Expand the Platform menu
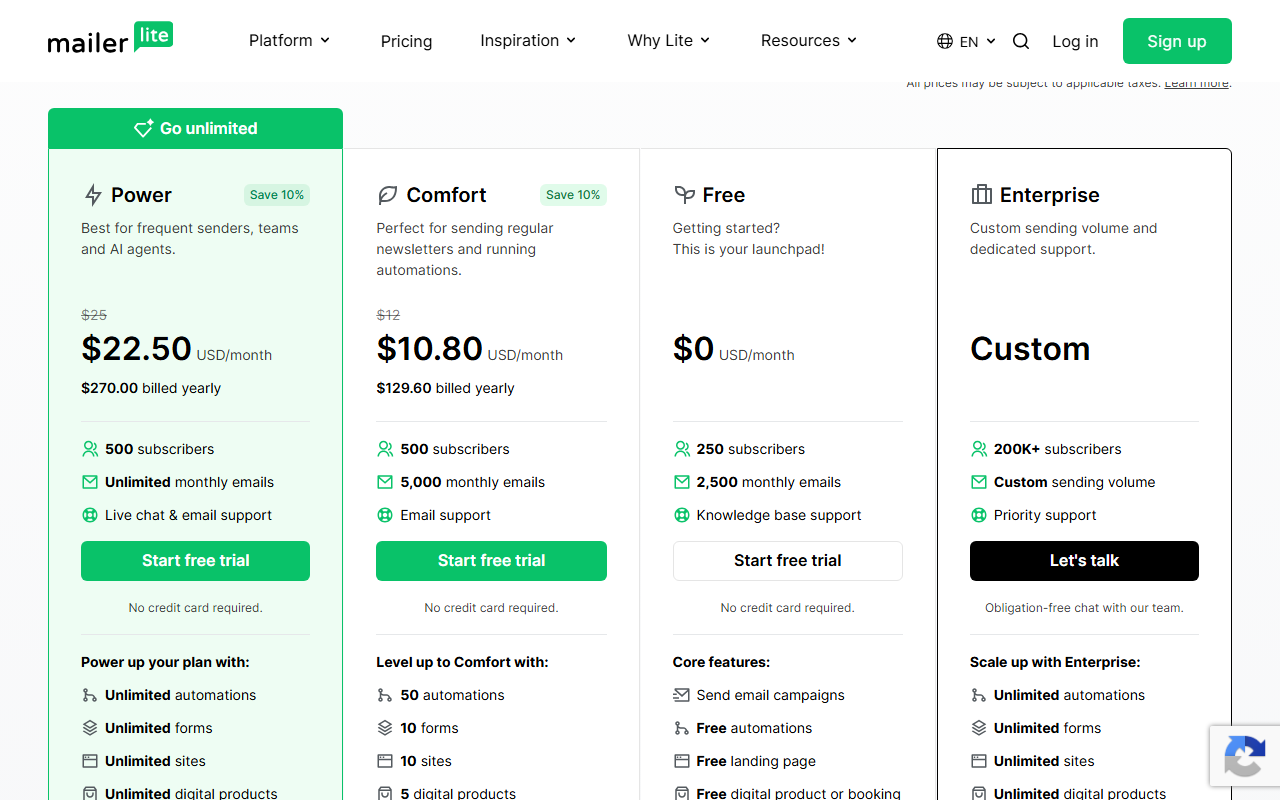Viewport: 1280px width, 800px height. [x=289, y=40]
